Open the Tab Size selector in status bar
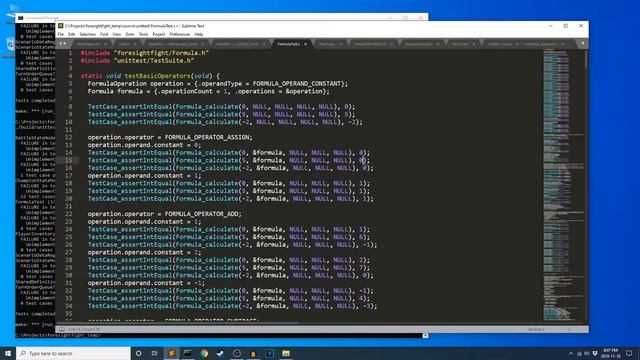The width and height of the screenshot is (640, 360). [536, 329]
